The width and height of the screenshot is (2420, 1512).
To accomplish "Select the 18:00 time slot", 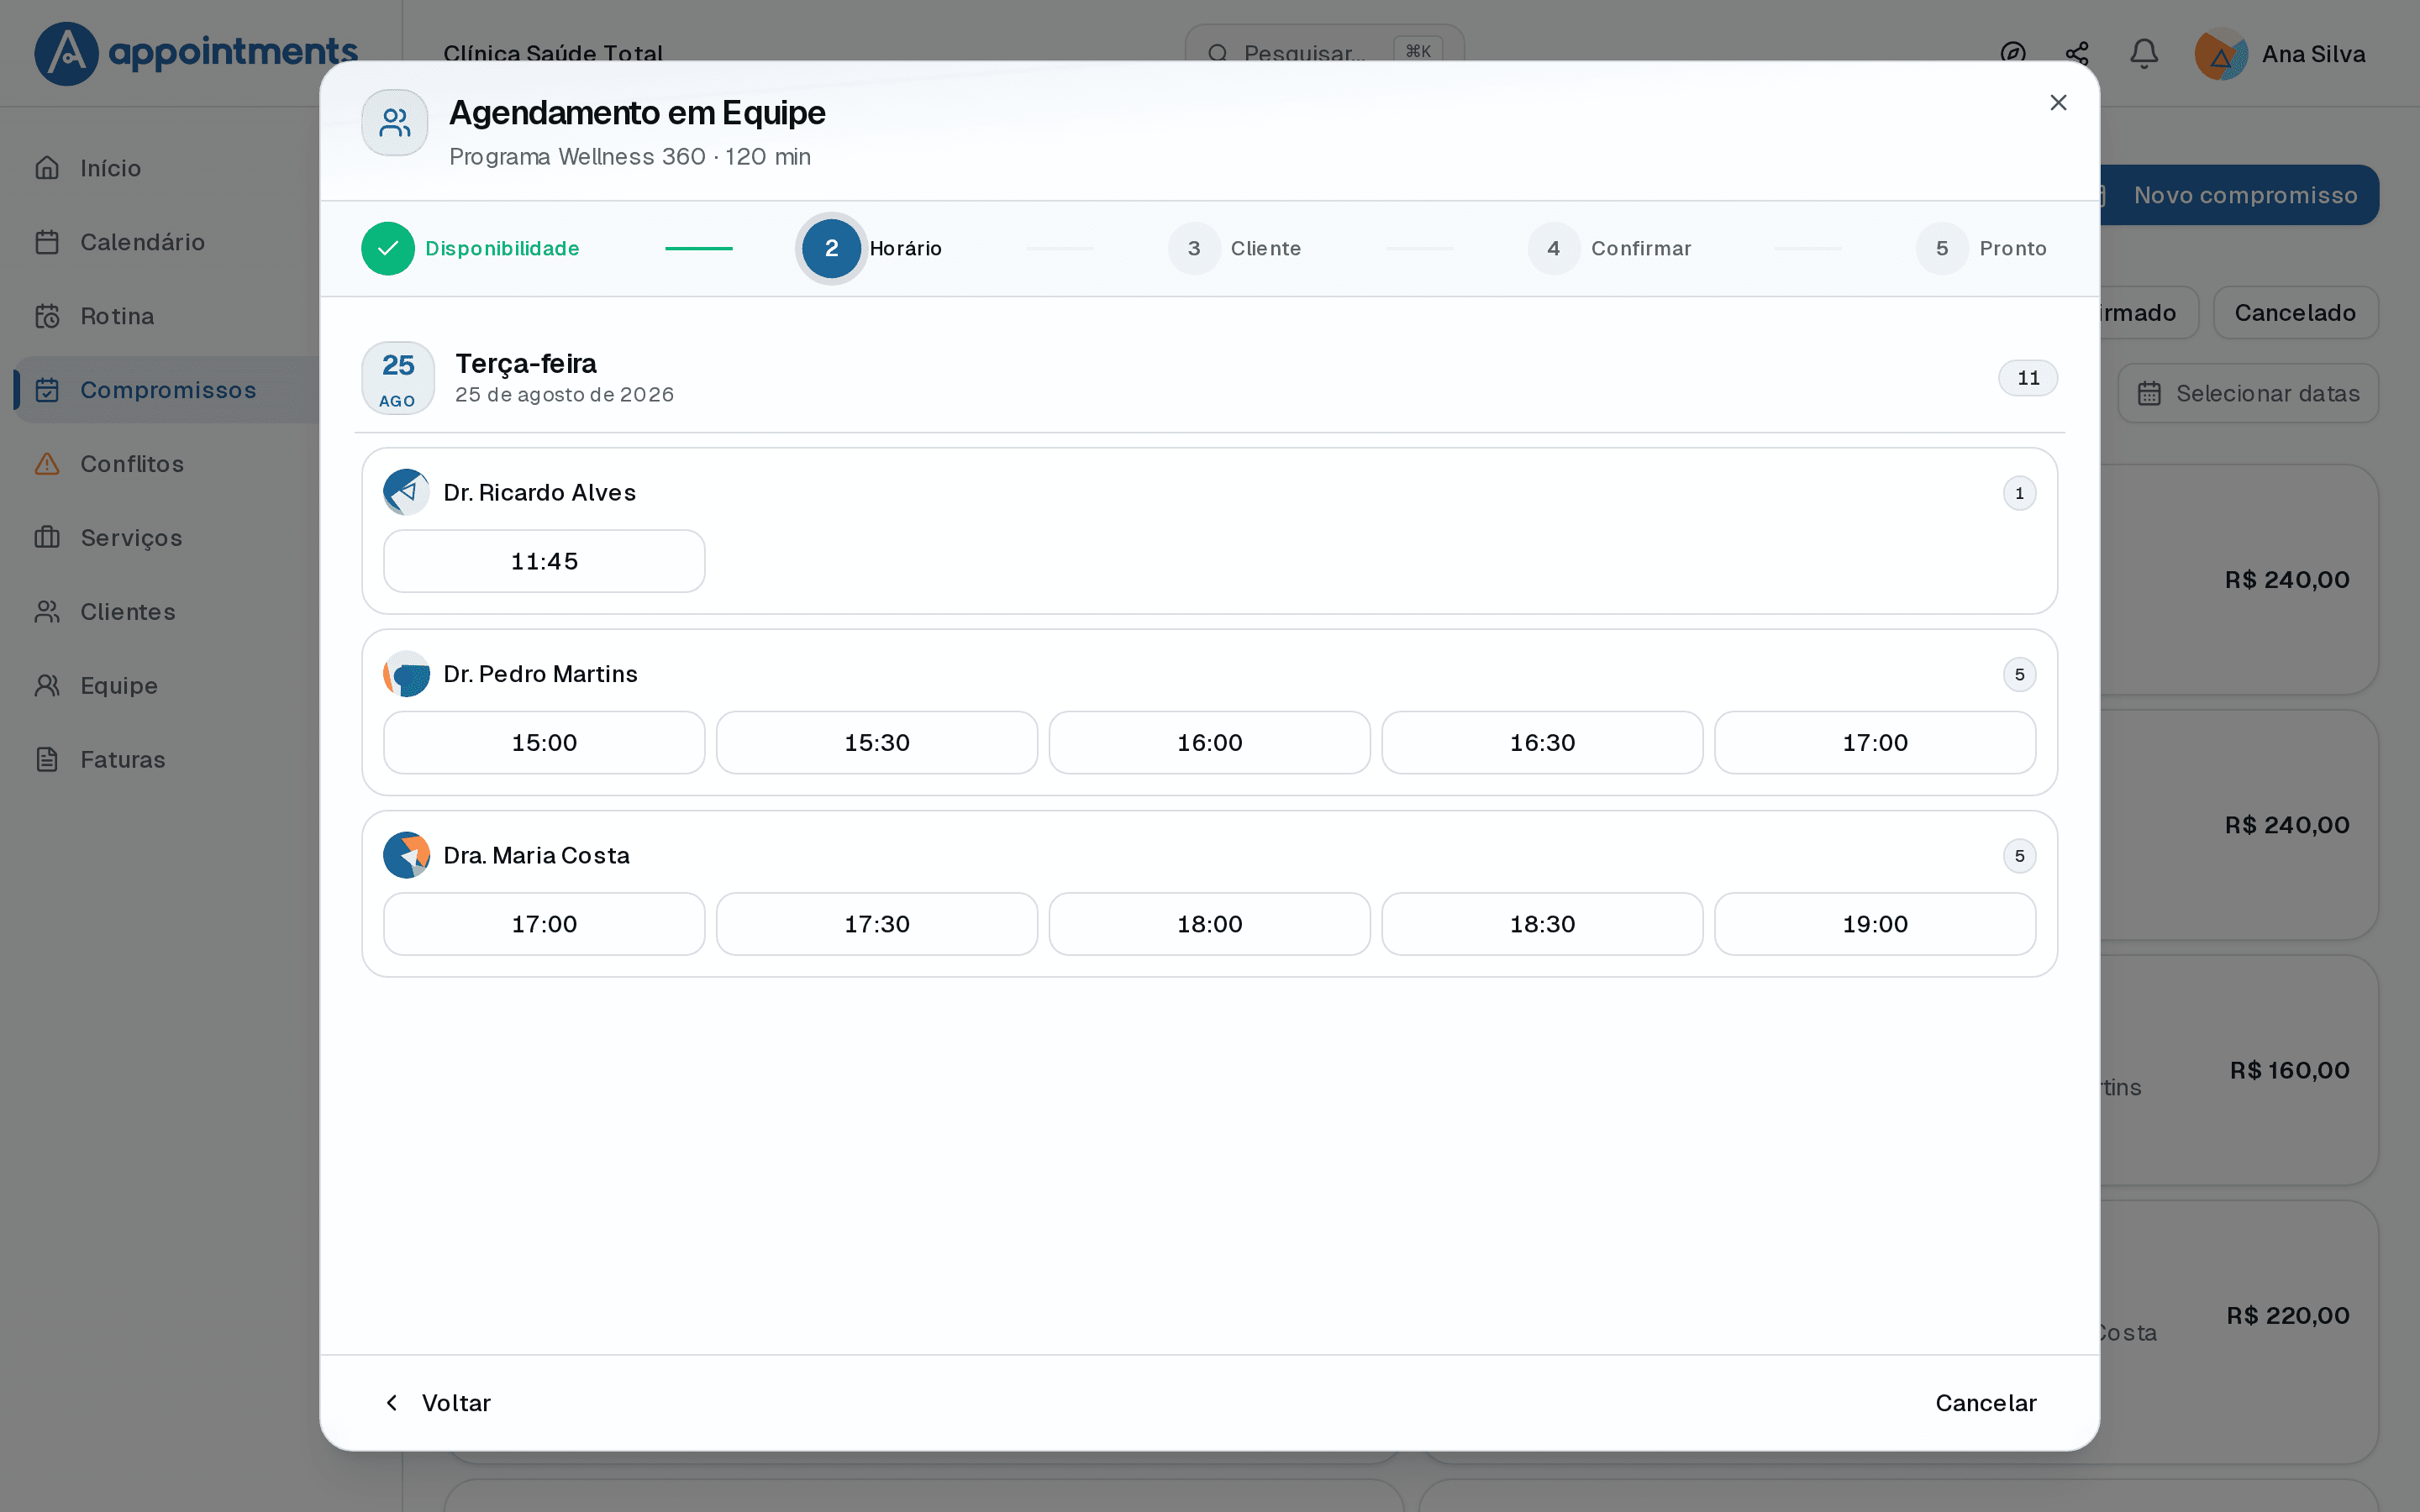I will (x=1210, y=924).
